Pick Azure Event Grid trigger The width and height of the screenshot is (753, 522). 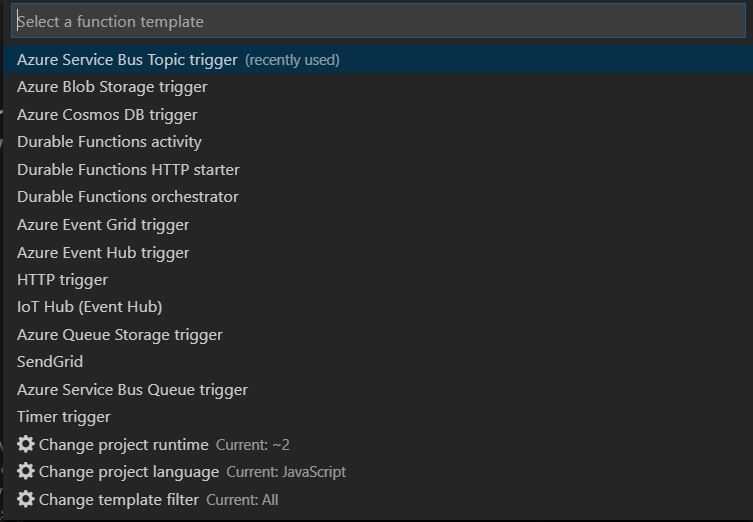point(378,225)
